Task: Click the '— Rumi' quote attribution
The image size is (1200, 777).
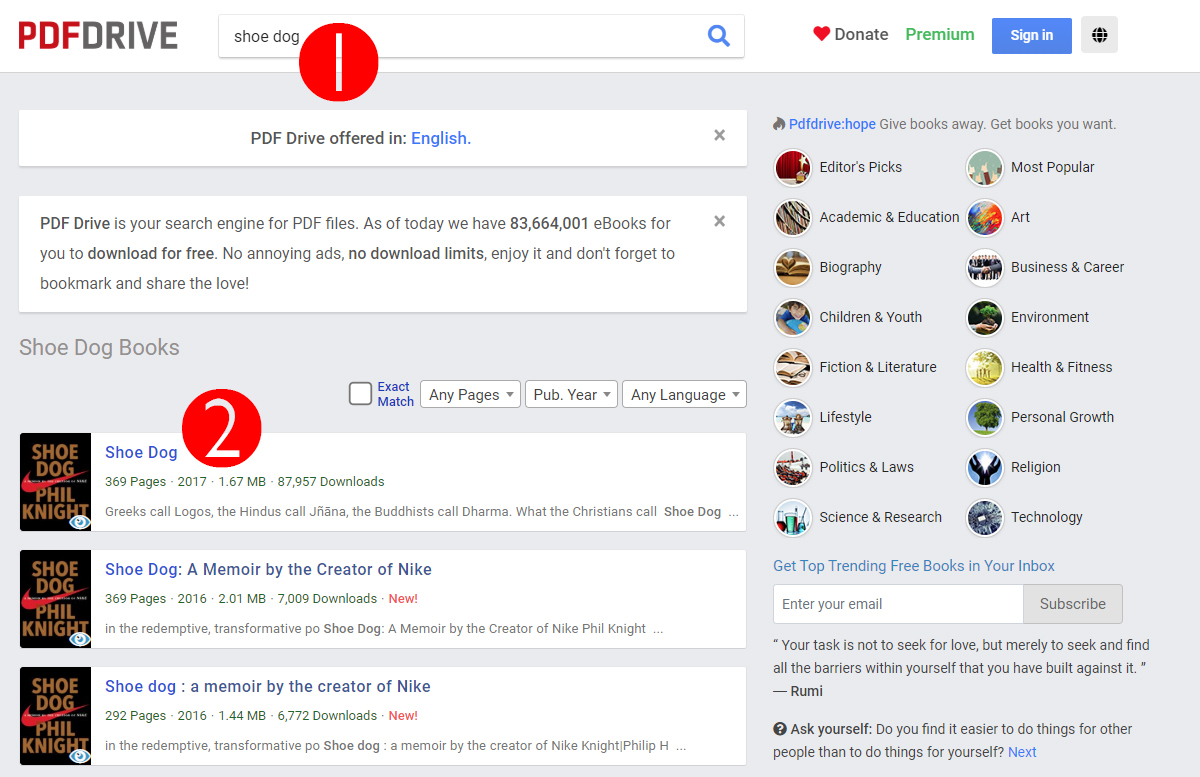Action: (x=798, y=691)
